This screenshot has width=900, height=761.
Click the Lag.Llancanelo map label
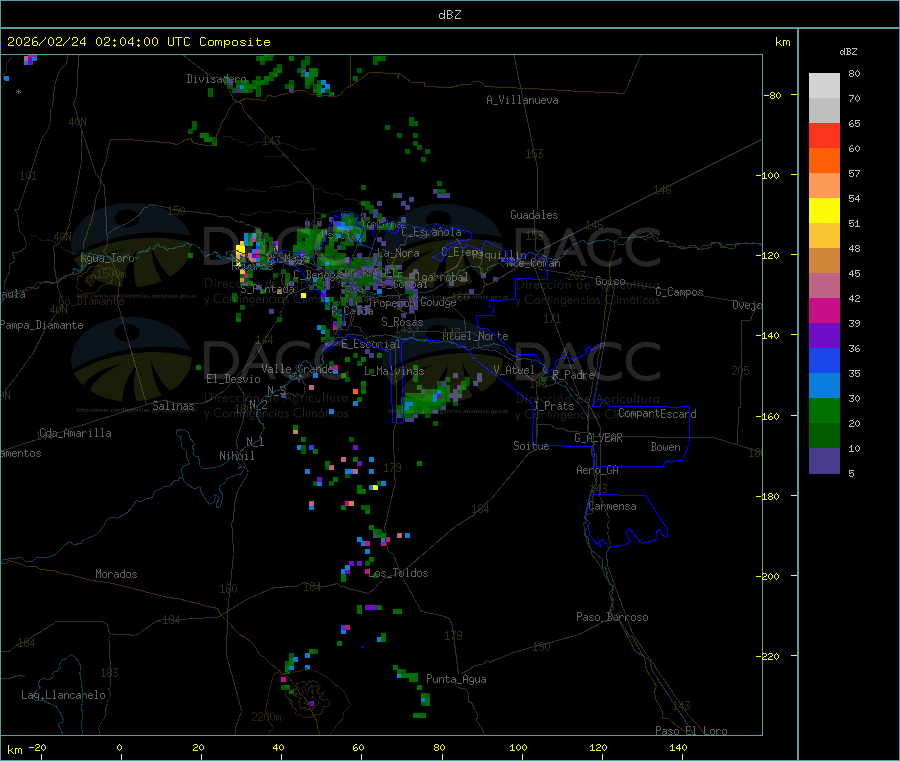[63, 695]
